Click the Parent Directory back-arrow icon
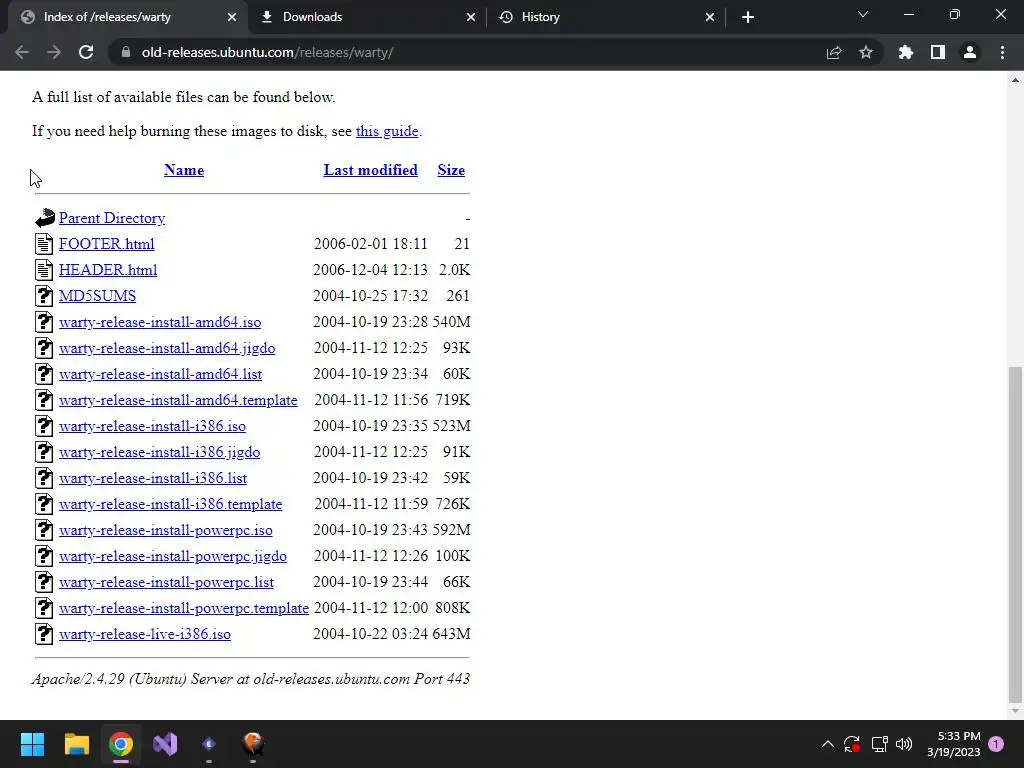The height and width of the screenshot is (768, 1024). pos(44,217)
